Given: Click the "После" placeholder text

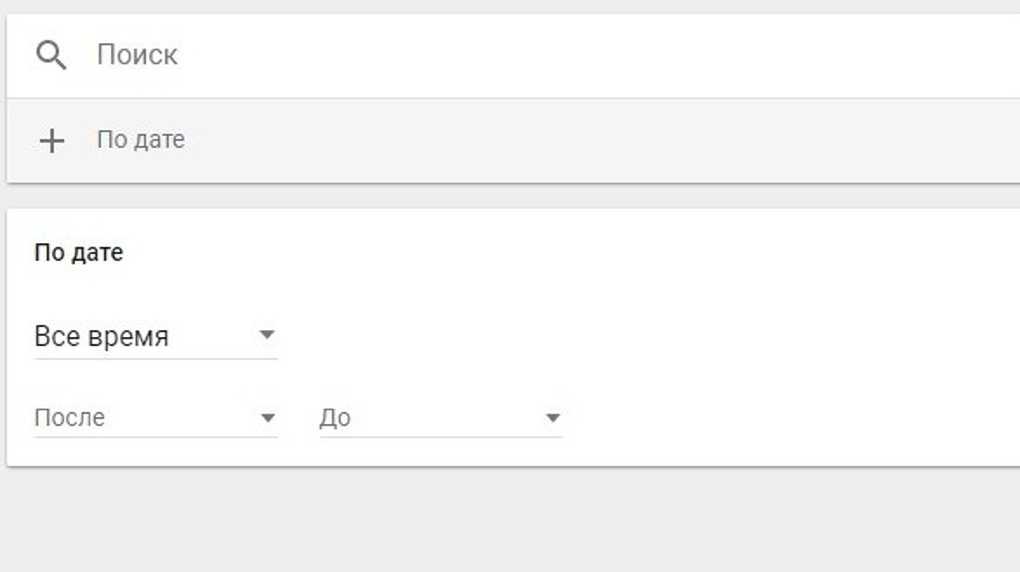Looking at the screenshot, I should point(70,418).
